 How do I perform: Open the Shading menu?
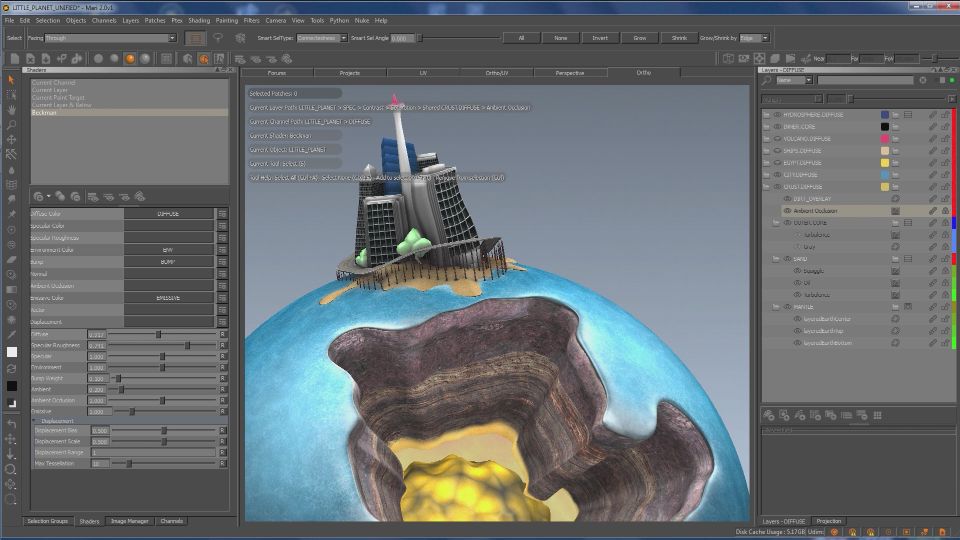(x=199, y=20)
